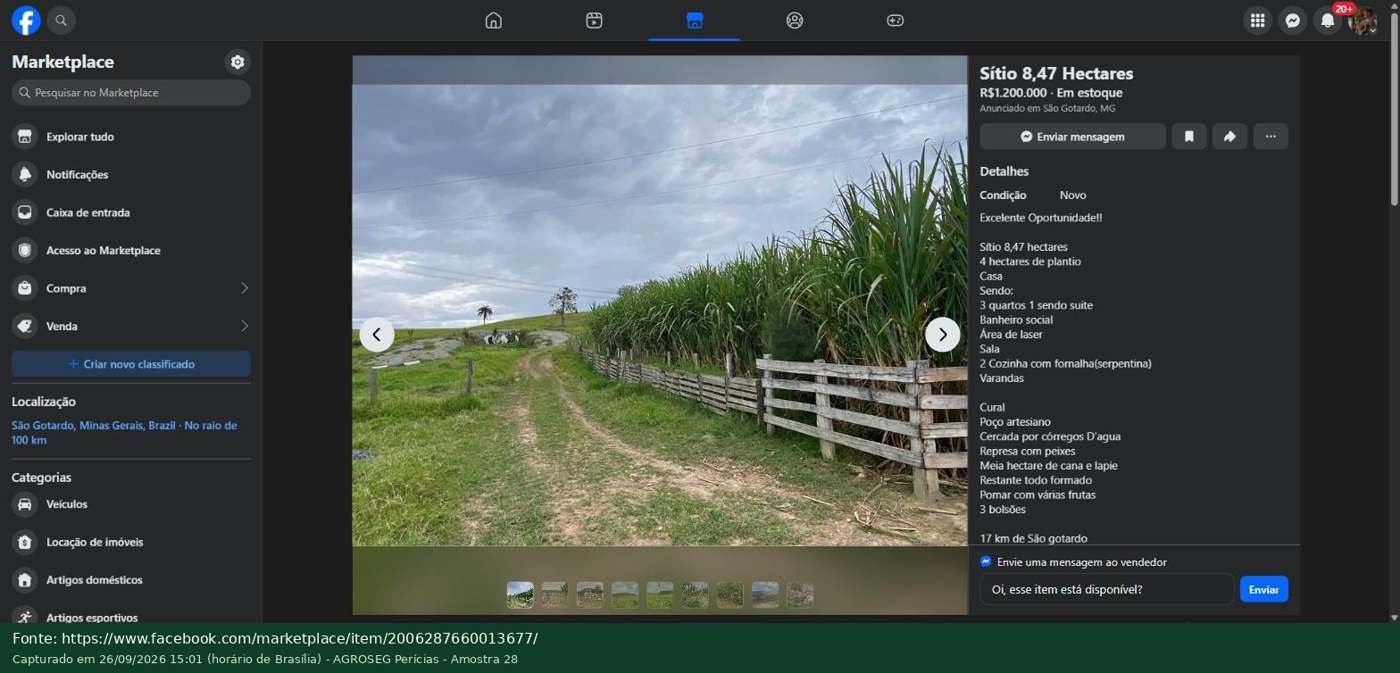Click the text 'Anunciado em São Gotardo, MG'
Viewport: 1400px width, 673px height.
coord(1047,108)
